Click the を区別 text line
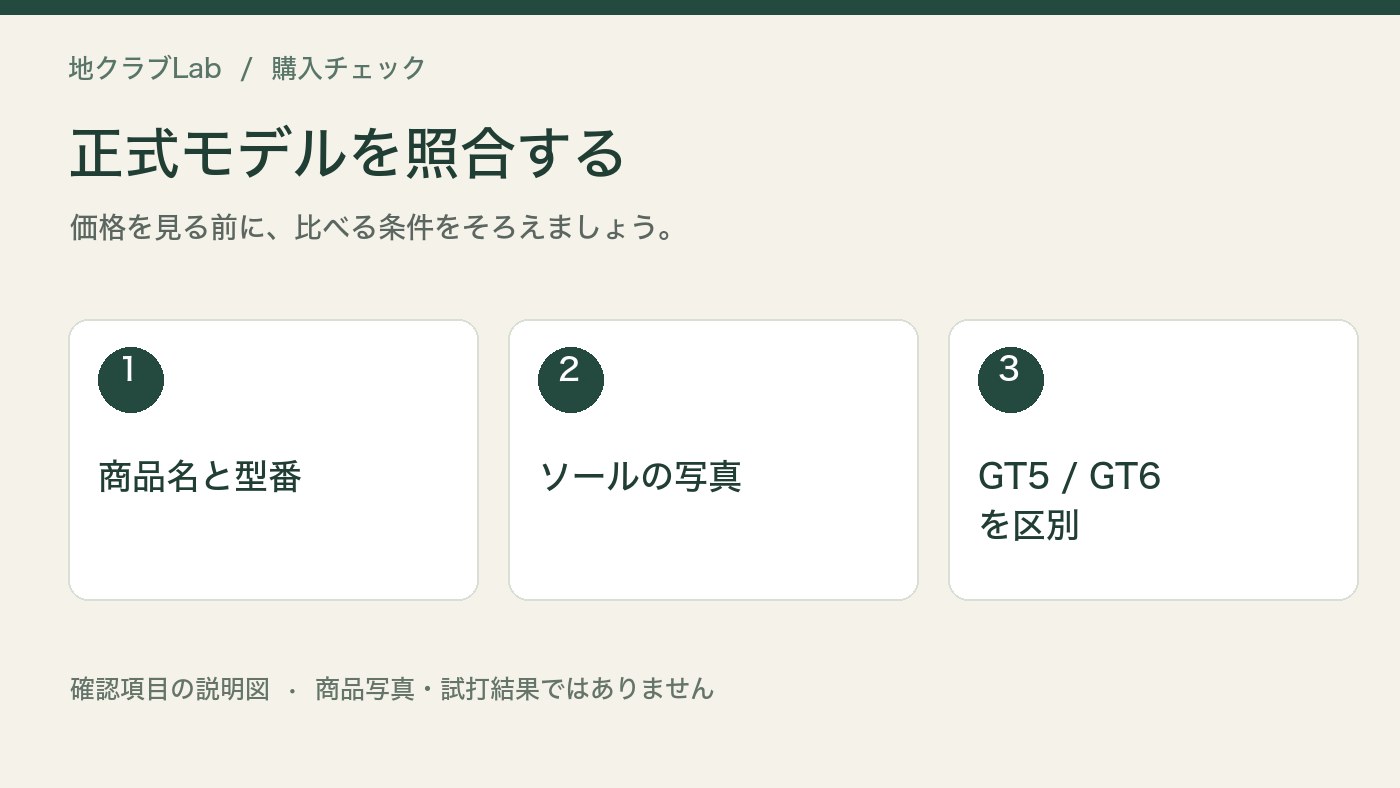This screenshot has height=788, width=1400. coord(1028,526)
